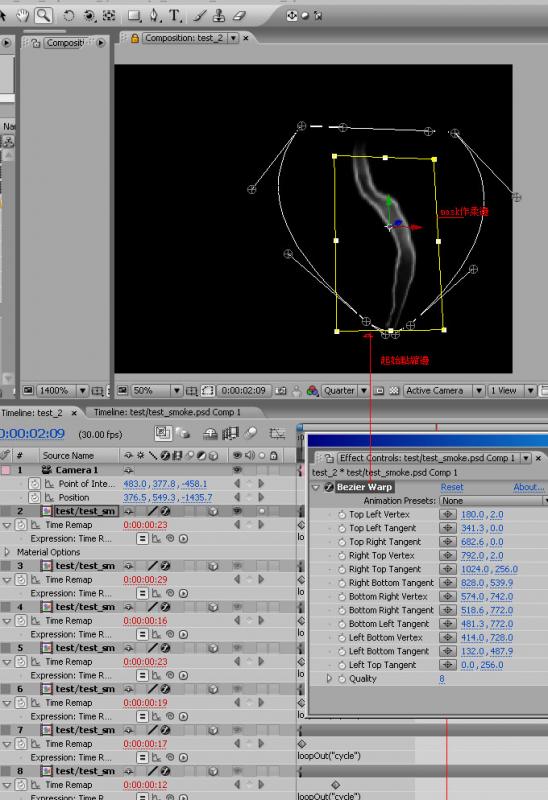Select the Hand tool
Image resolution: width=548 pixels, height=800 pixels.
22,15
